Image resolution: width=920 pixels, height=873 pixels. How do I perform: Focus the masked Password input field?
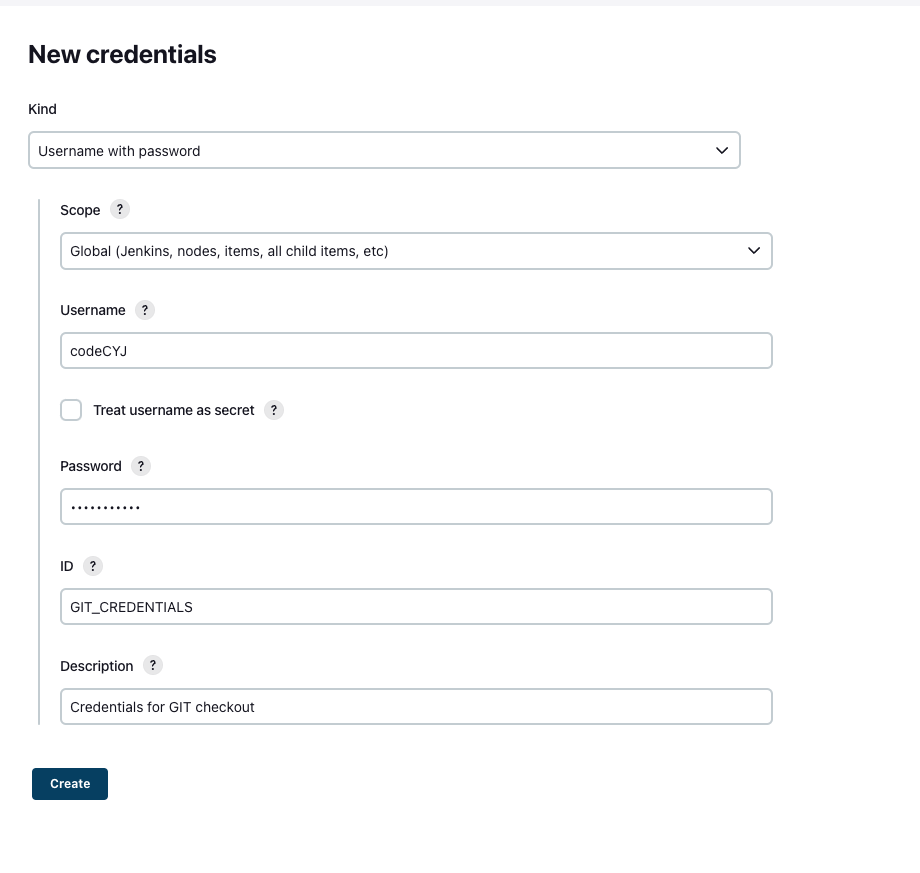[416, 506]
